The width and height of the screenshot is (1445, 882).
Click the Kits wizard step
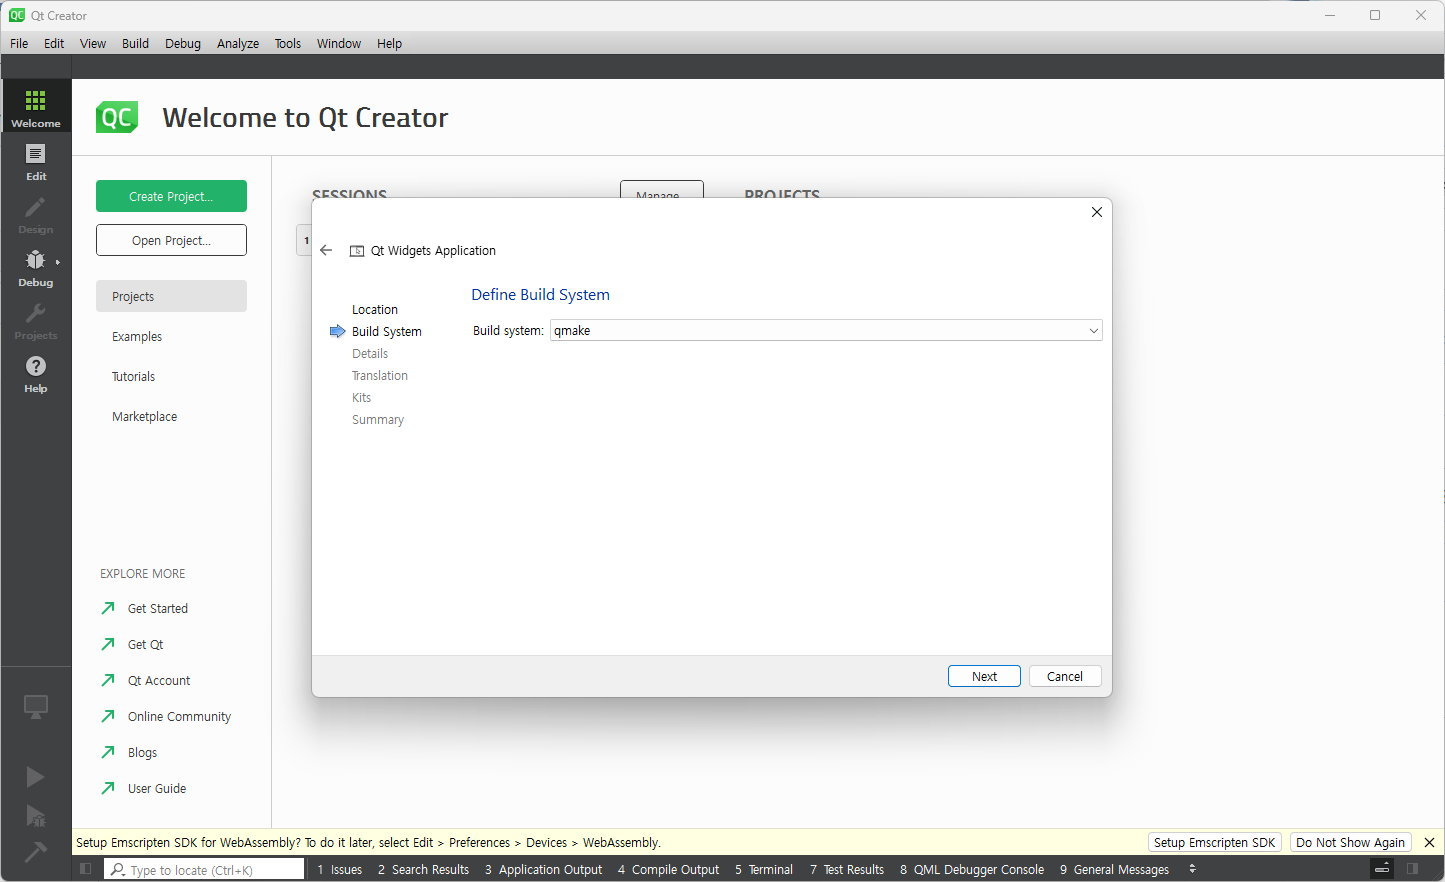pyautogui.click(x=362, y=398)
